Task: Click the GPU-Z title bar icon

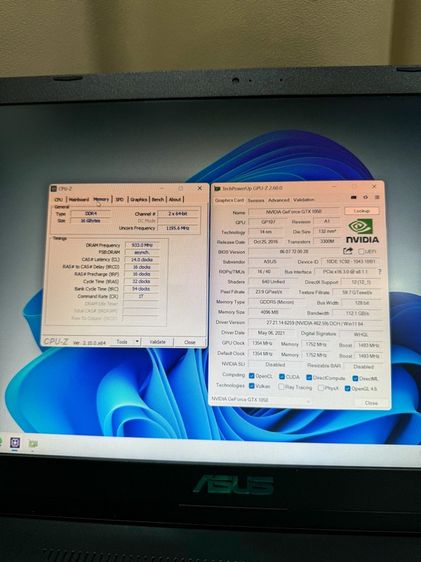Action: 217,189
